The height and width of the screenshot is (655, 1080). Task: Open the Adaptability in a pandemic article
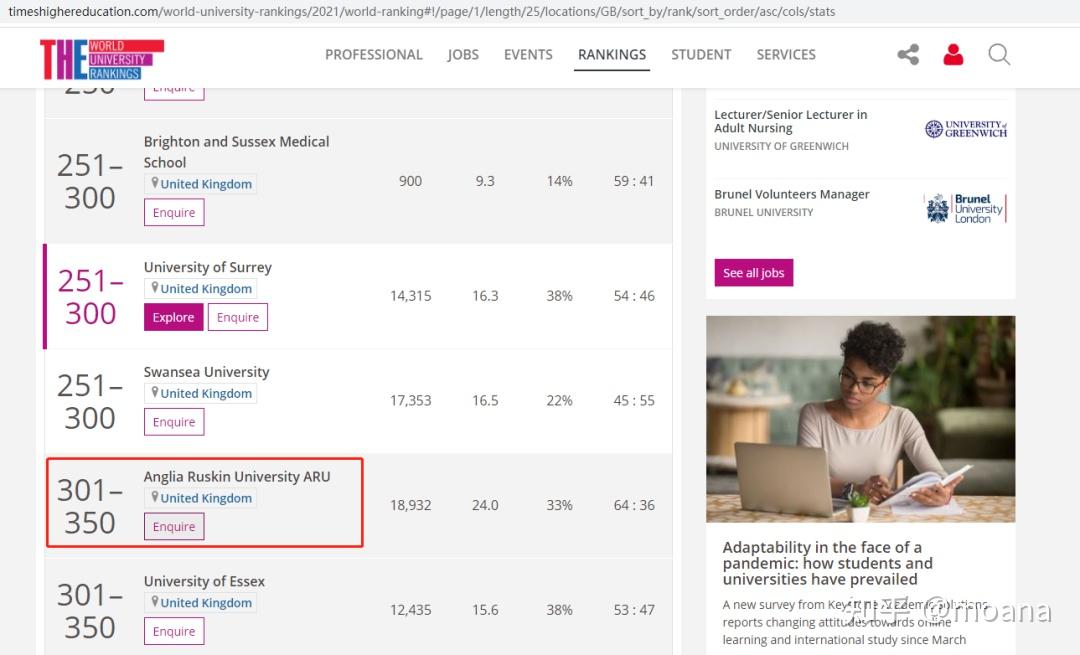(x=827, y=563)
